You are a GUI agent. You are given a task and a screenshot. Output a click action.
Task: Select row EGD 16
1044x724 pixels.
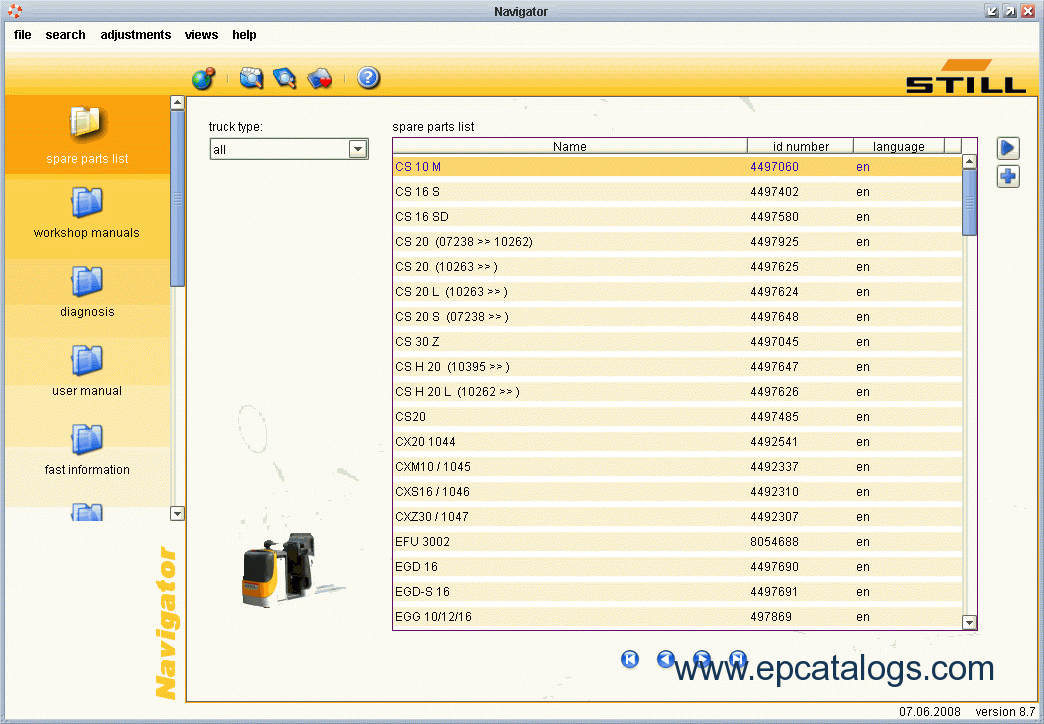[677, 566]
